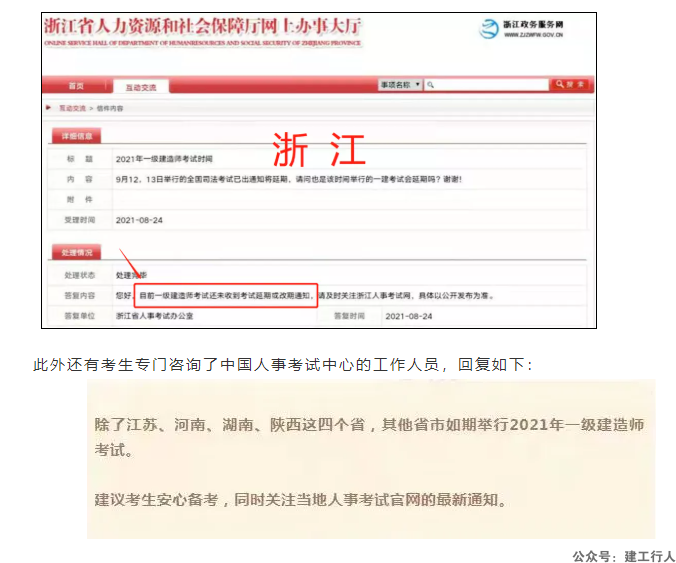
Task: Click the title text 2021年一级建造师考试时间
Action: pyautogui.click(x=164, y=159)
